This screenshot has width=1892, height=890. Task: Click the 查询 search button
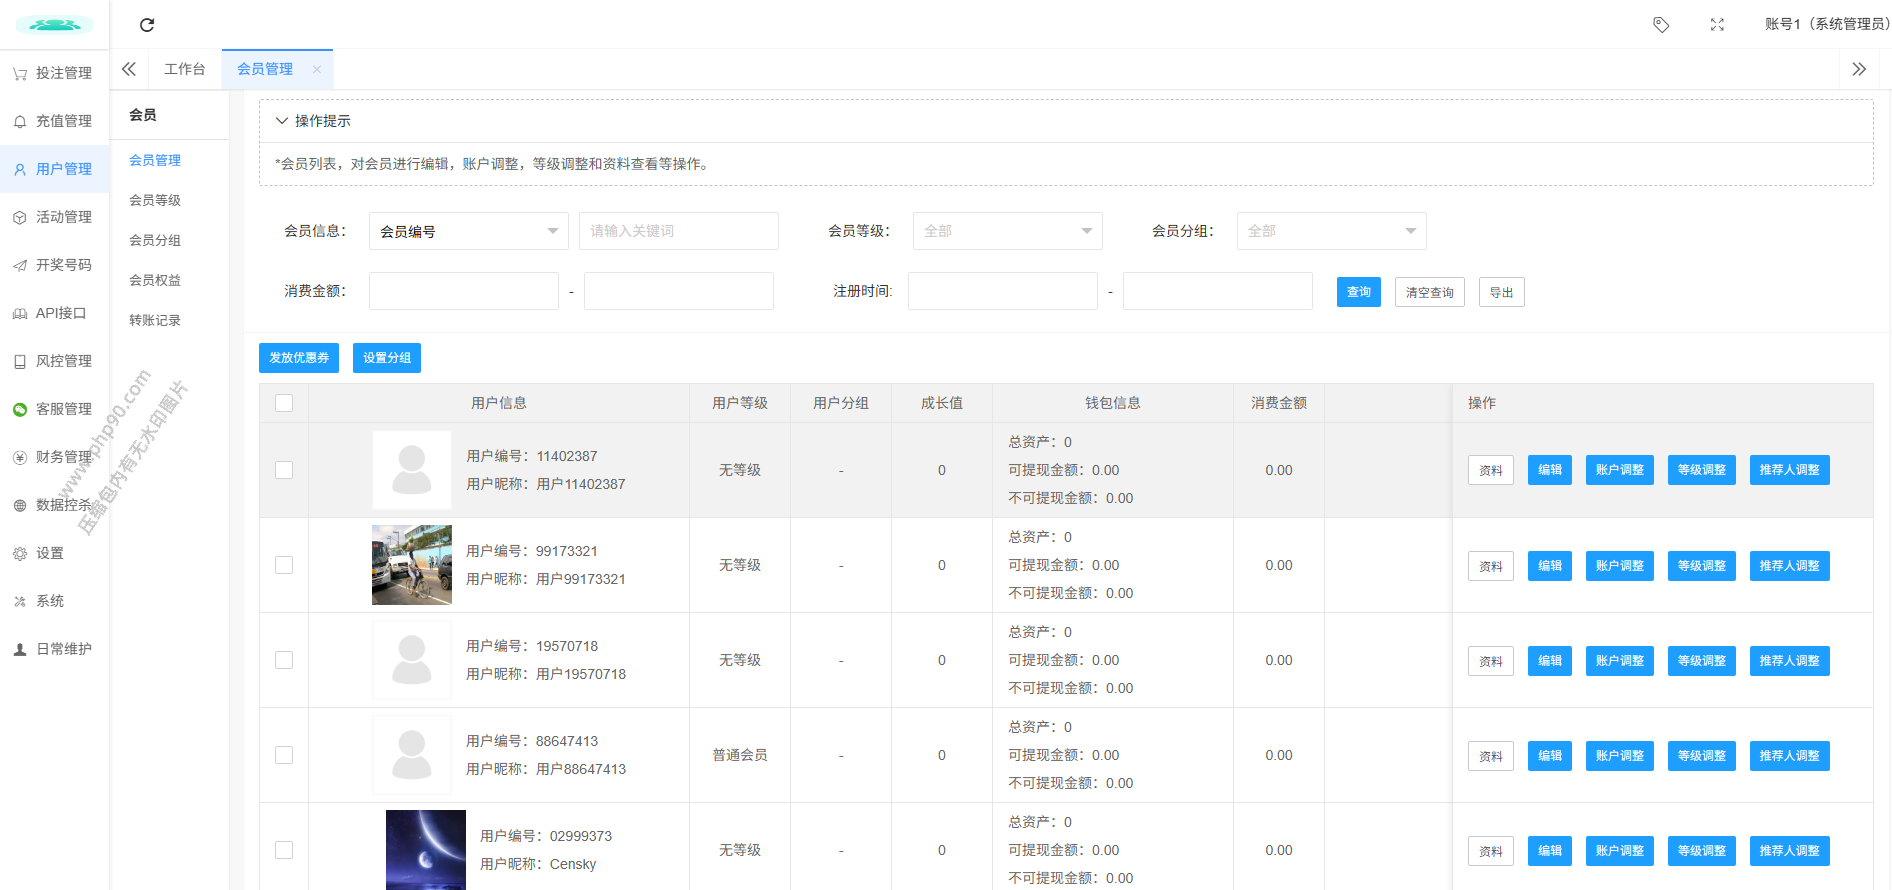[x=1358, y=292]
